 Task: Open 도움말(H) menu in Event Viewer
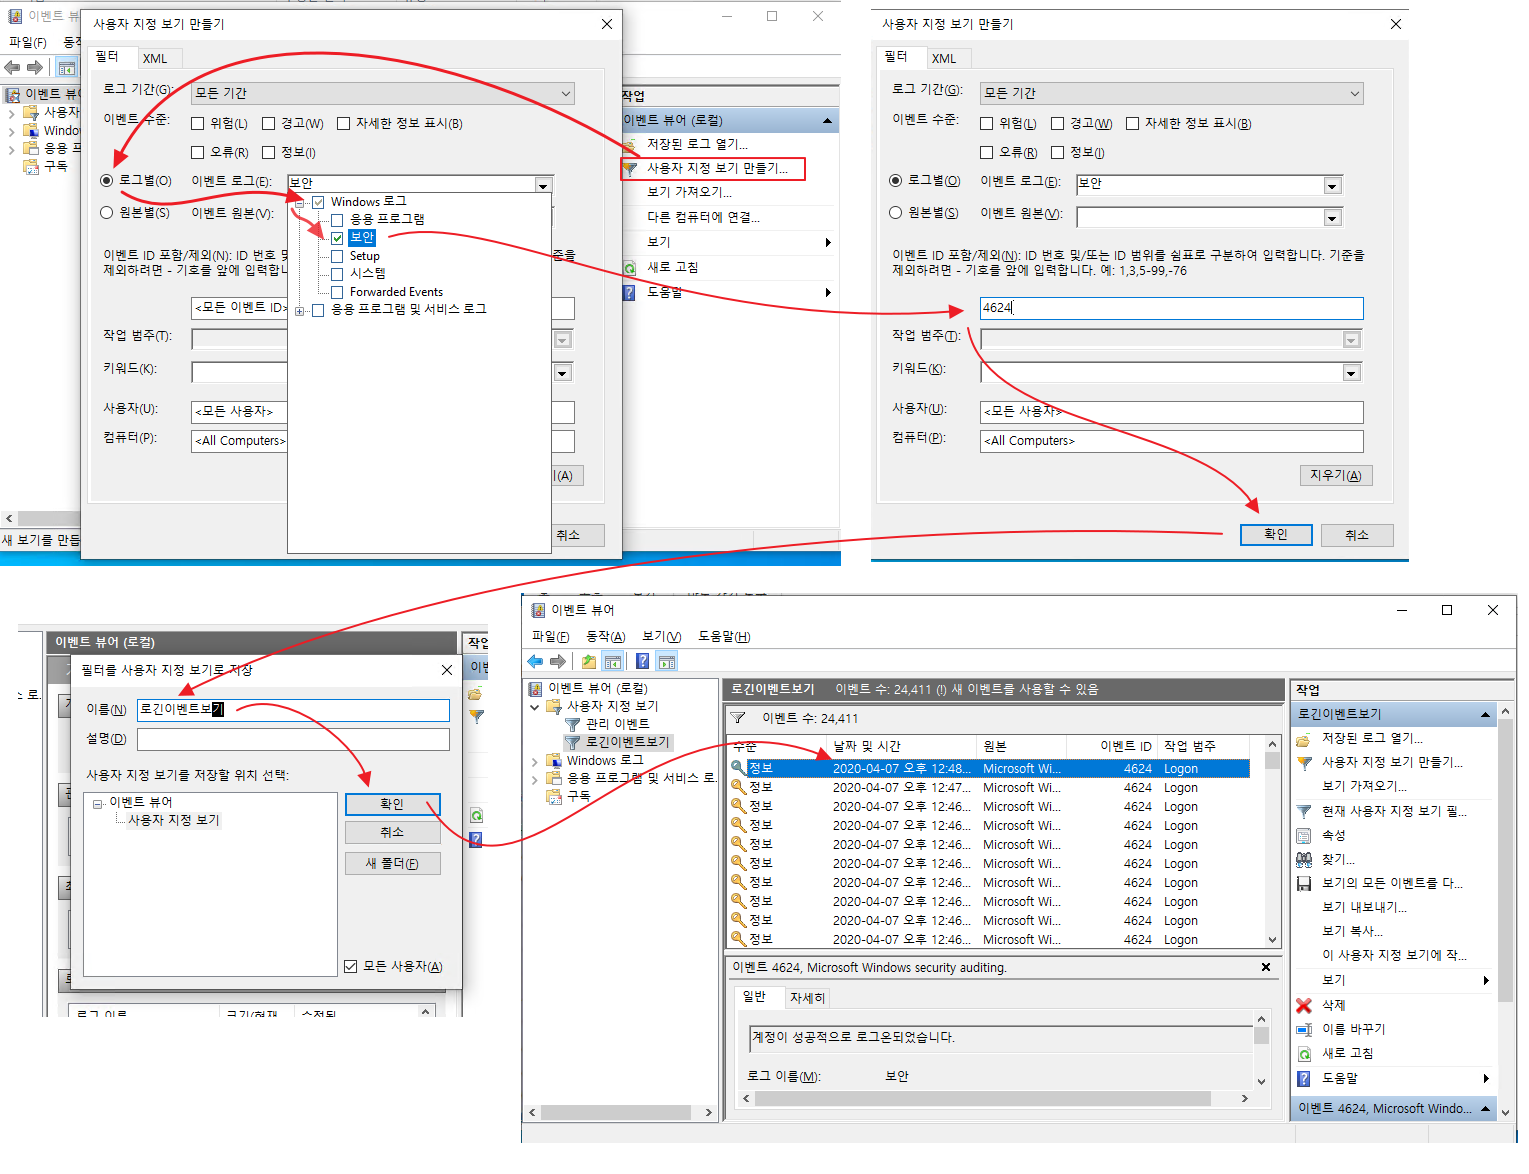click(x=724, y=636)
